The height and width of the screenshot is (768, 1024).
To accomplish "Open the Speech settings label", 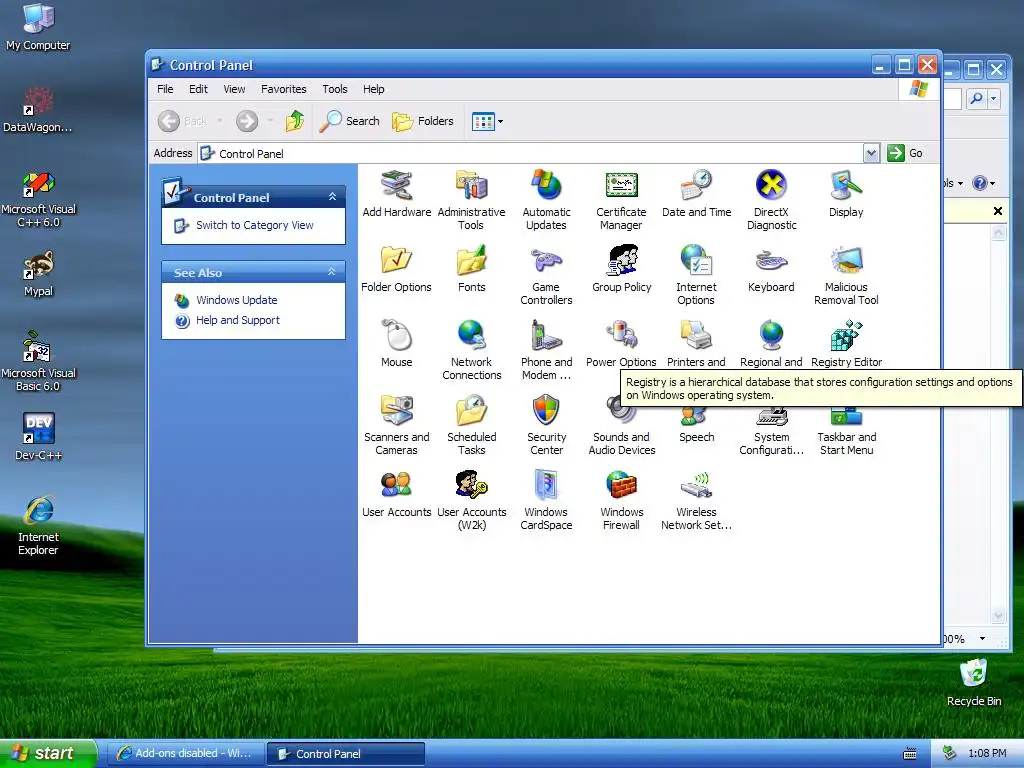I will pos(696,438).
